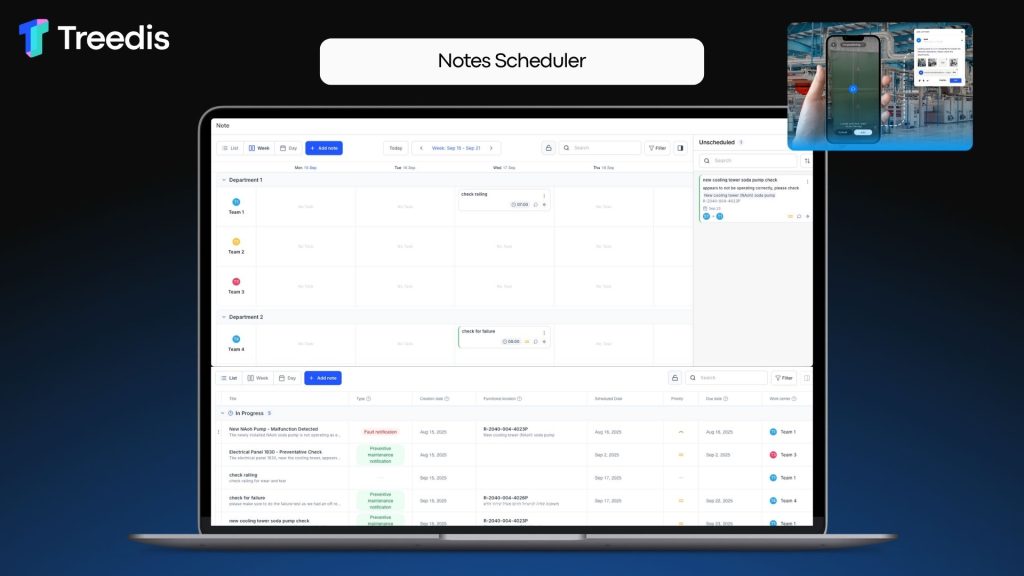Click the Today button
The height and width of the screenshot is (576, 1024).
coord(396,148)
